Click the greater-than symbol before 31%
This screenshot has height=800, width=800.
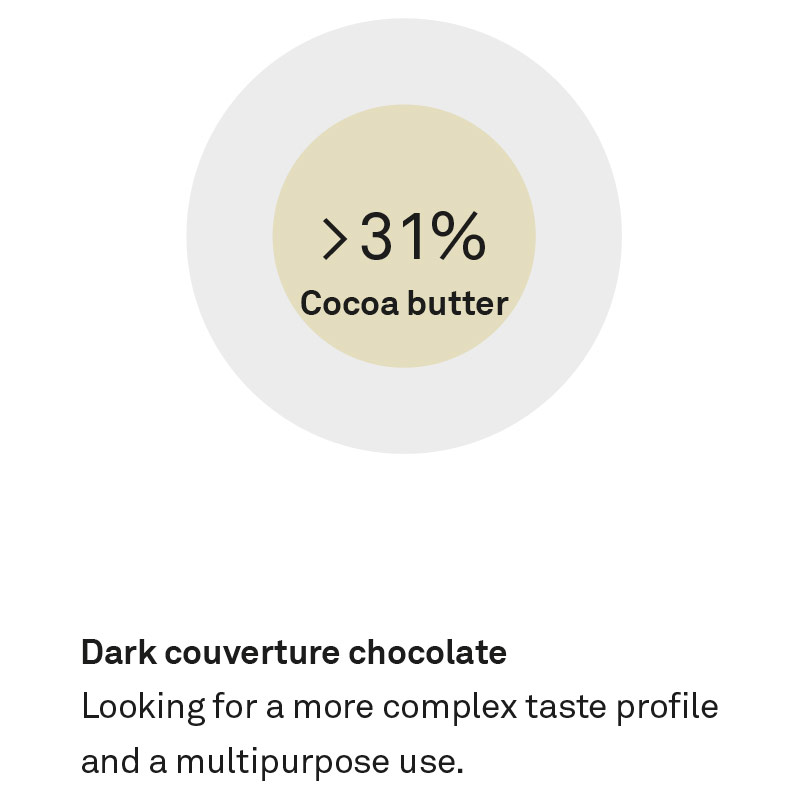(335, 238)
